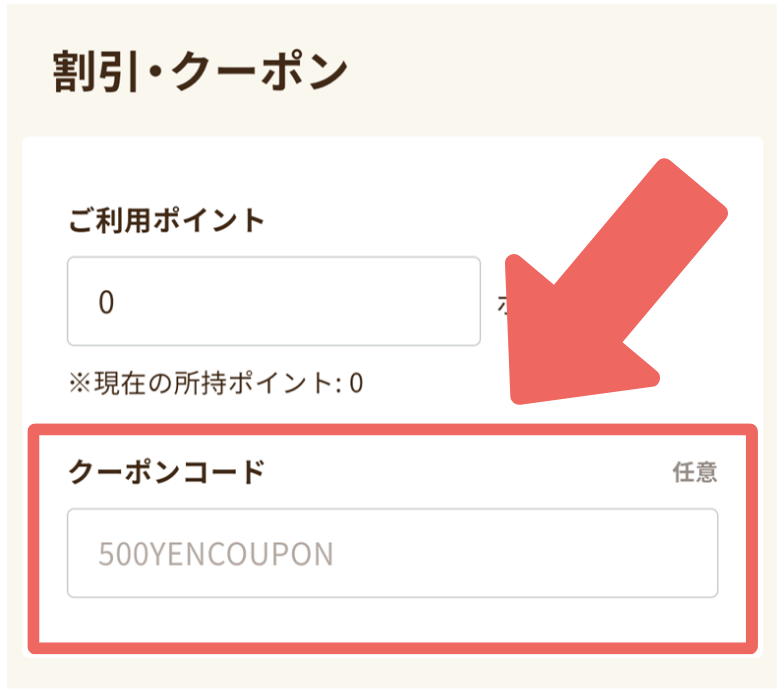The image size is (783, 696).
Task: Click the 任意 optional tag
Action: pyautogui.click(x=694, y=472)
